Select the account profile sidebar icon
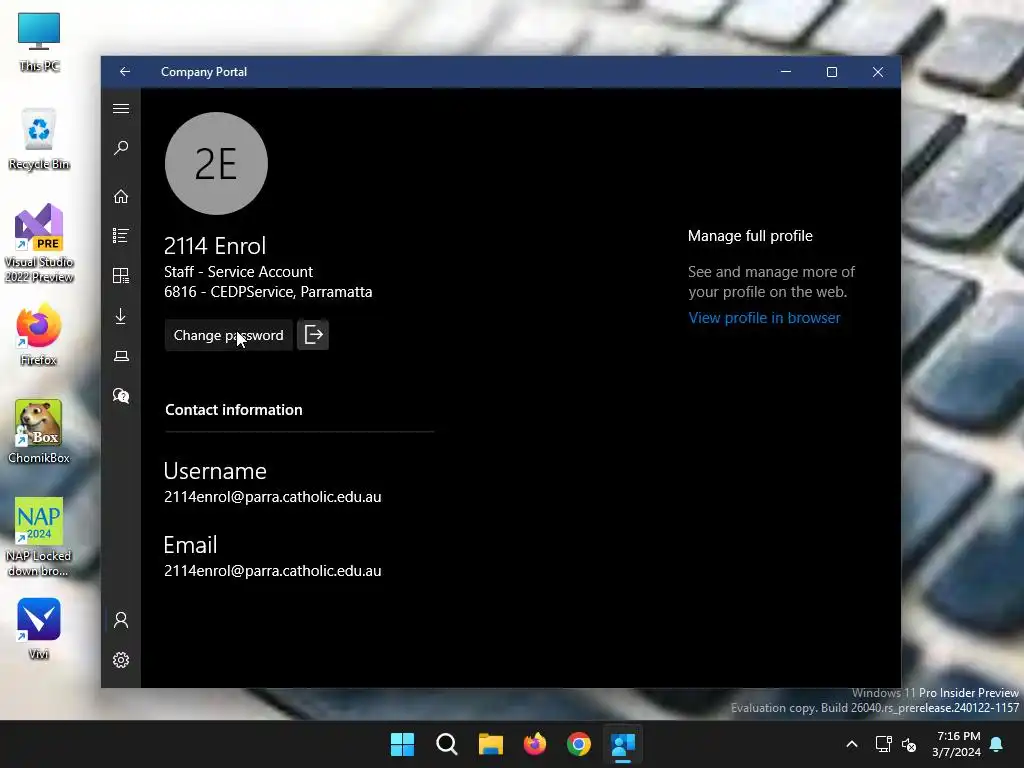Viewport: 1024px width, 768px height. point(121,620)
